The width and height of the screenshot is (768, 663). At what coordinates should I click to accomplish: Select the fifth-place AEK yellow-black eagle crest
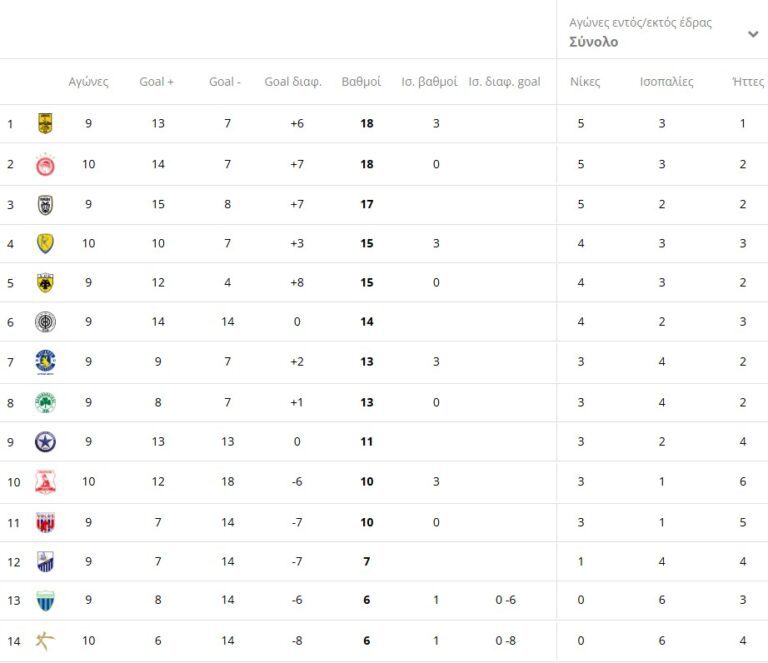click(45, 283)
